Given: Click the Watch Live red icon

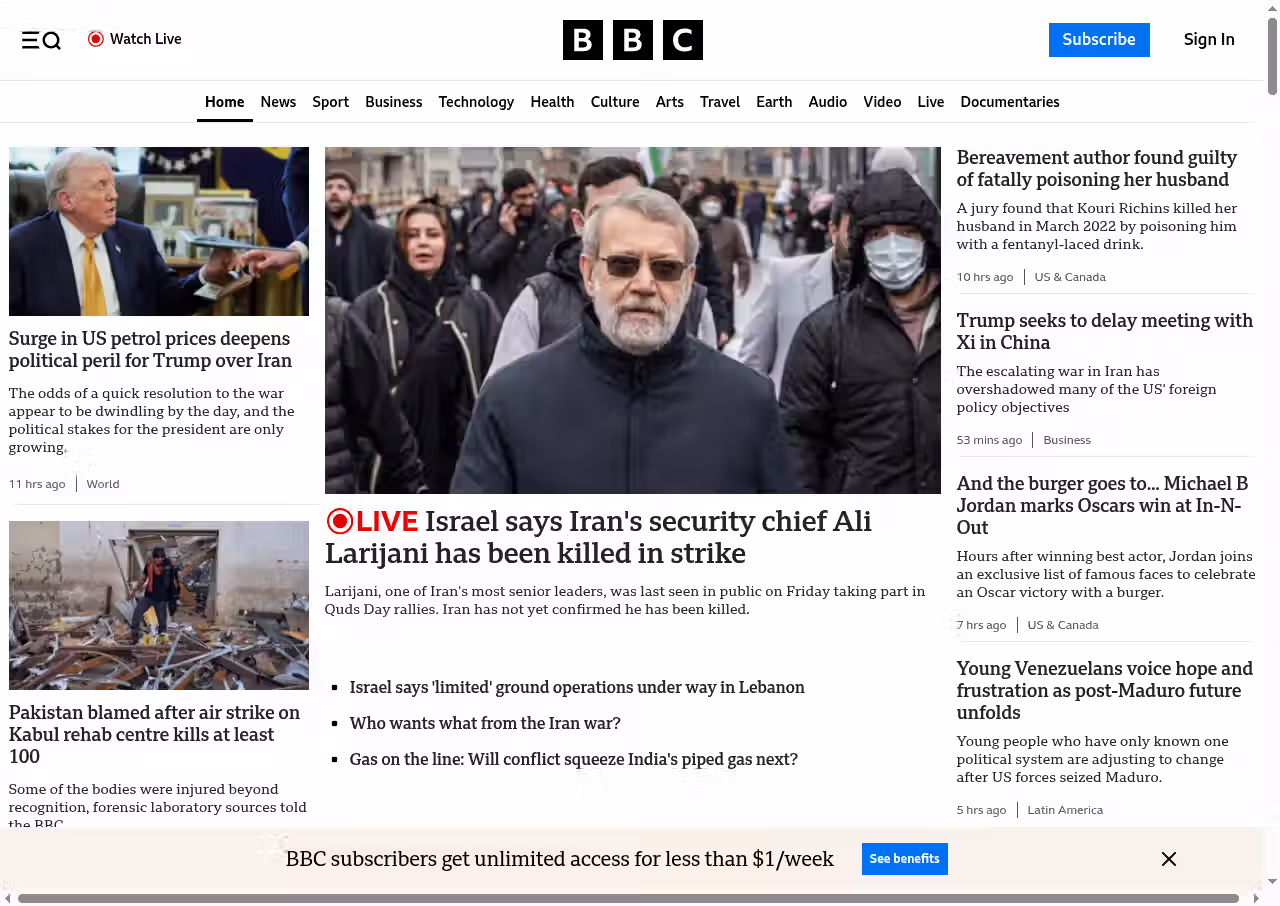Looking at the screenshot, I should (x=96, y=39).
